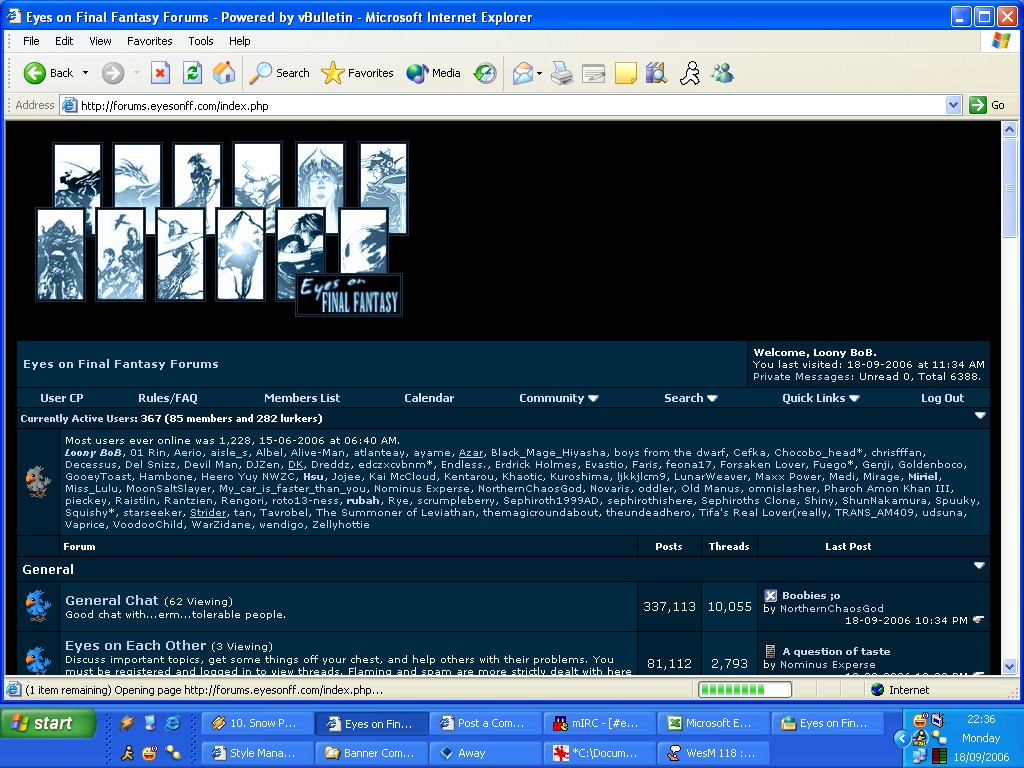
Task: Click the chocobo icon beside active users list
Action: pos(38,482)
